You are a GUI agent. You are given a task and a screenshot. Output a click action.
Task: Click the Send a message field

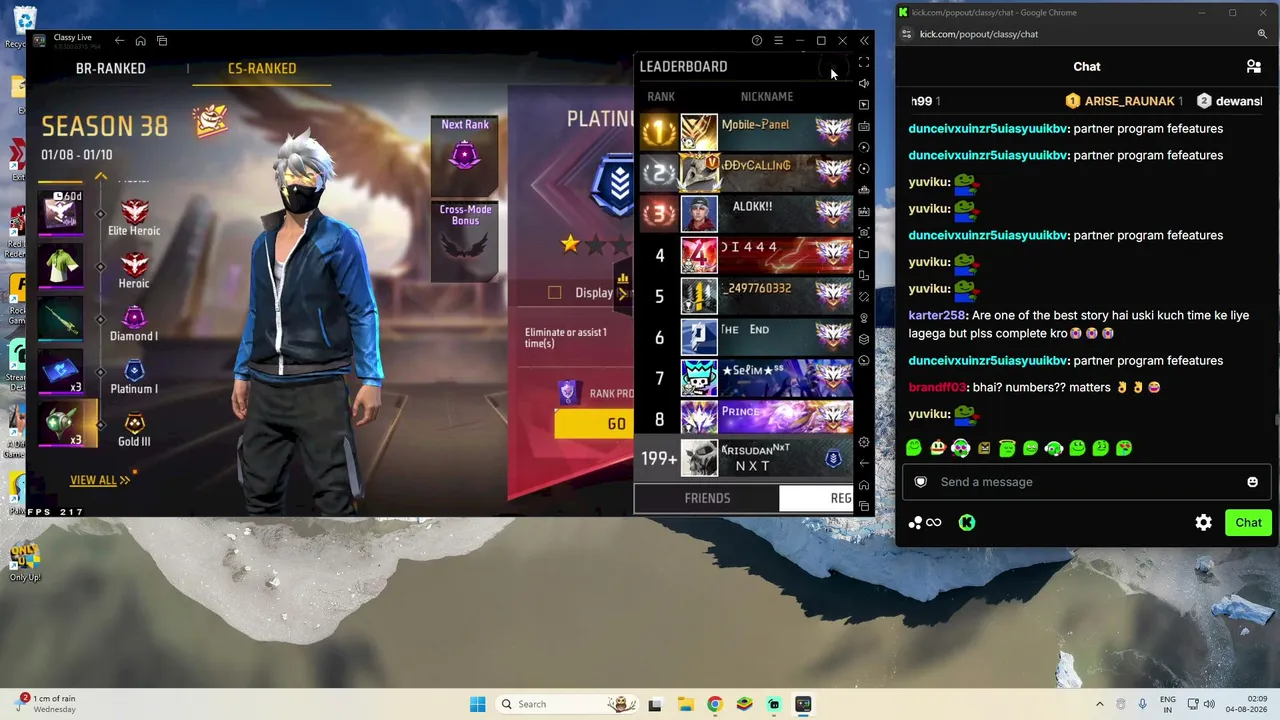[1086, 482]
